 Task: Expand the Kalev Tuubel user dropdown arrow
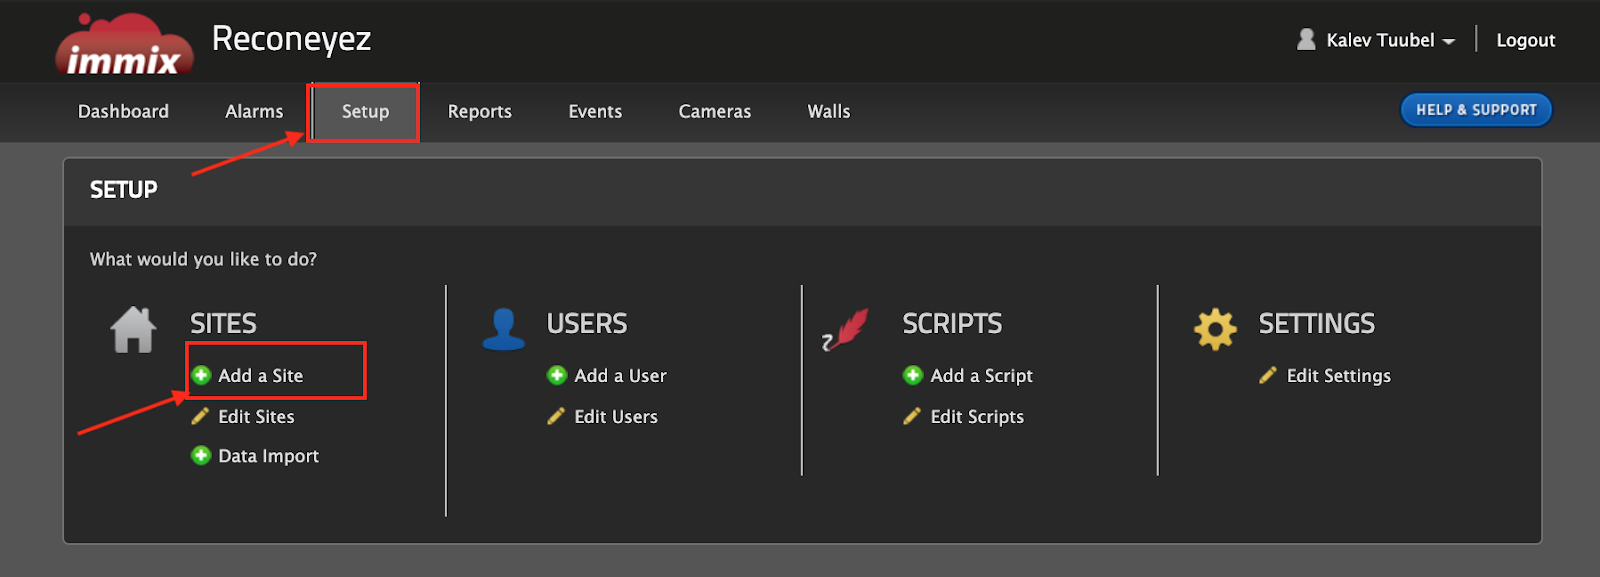(1448, 42)
